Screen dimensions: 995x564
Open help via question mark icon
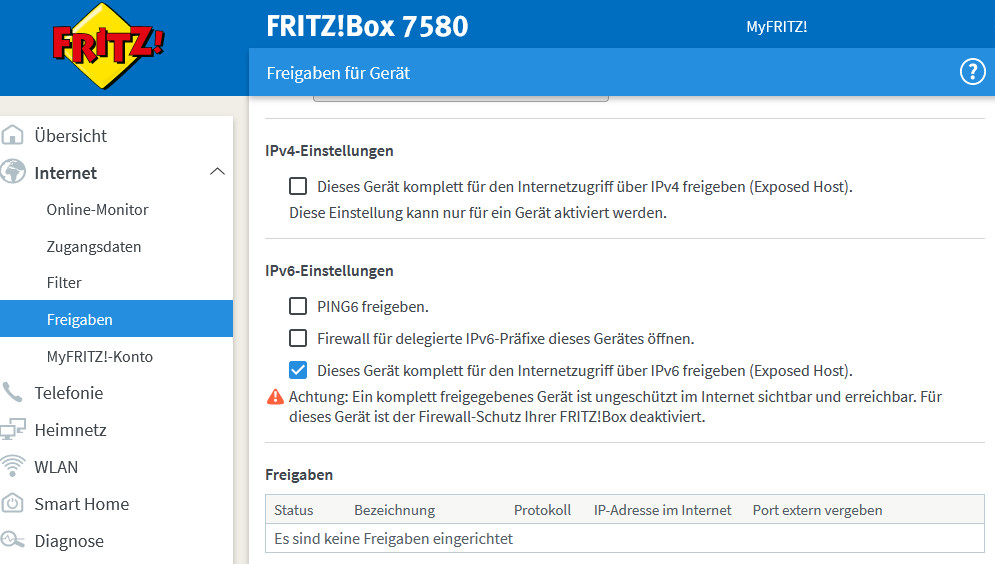click(x=972, y=72)
